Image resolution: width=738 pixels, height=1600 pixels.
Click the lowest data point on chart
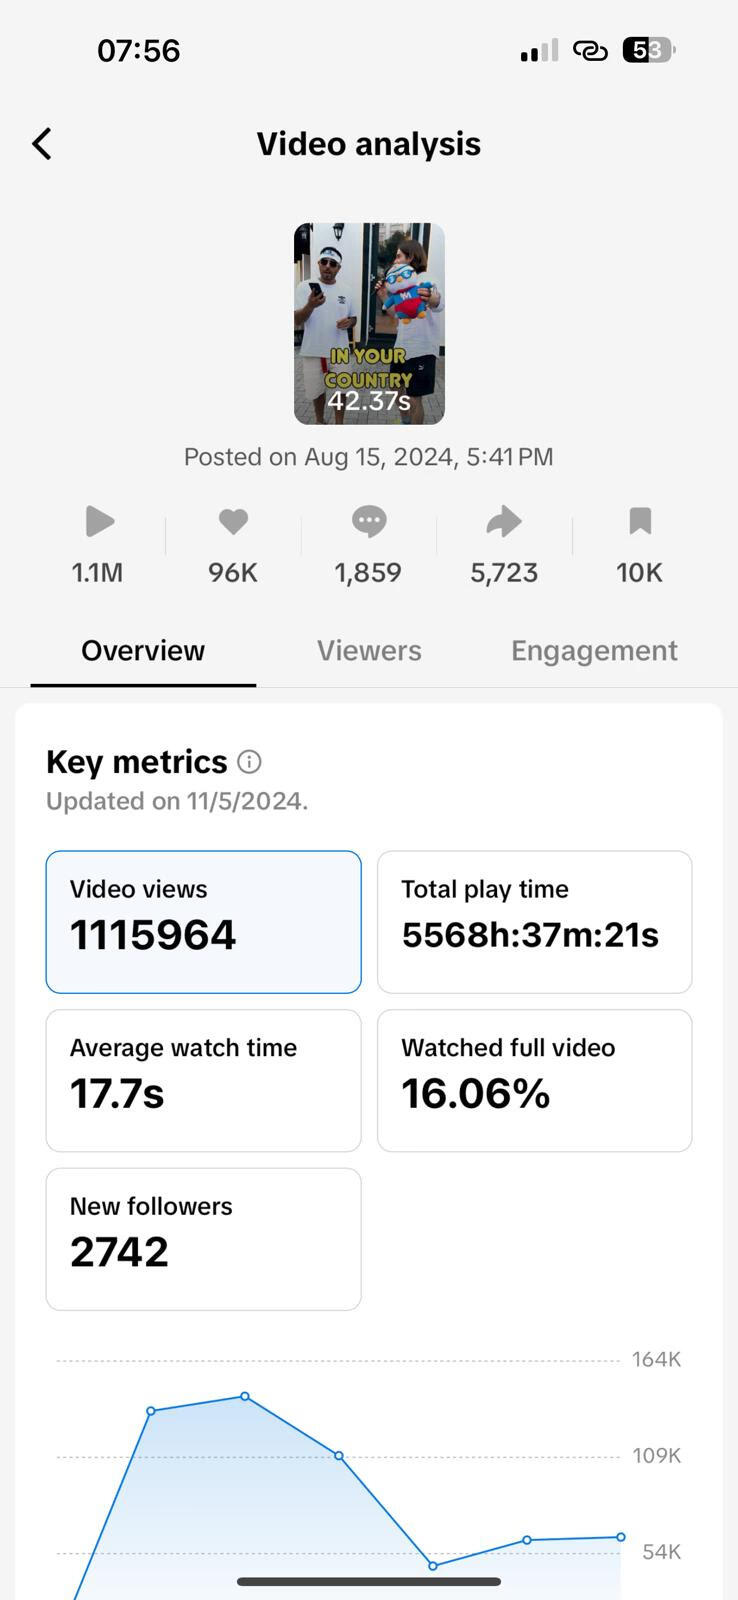click(433, 1566)
